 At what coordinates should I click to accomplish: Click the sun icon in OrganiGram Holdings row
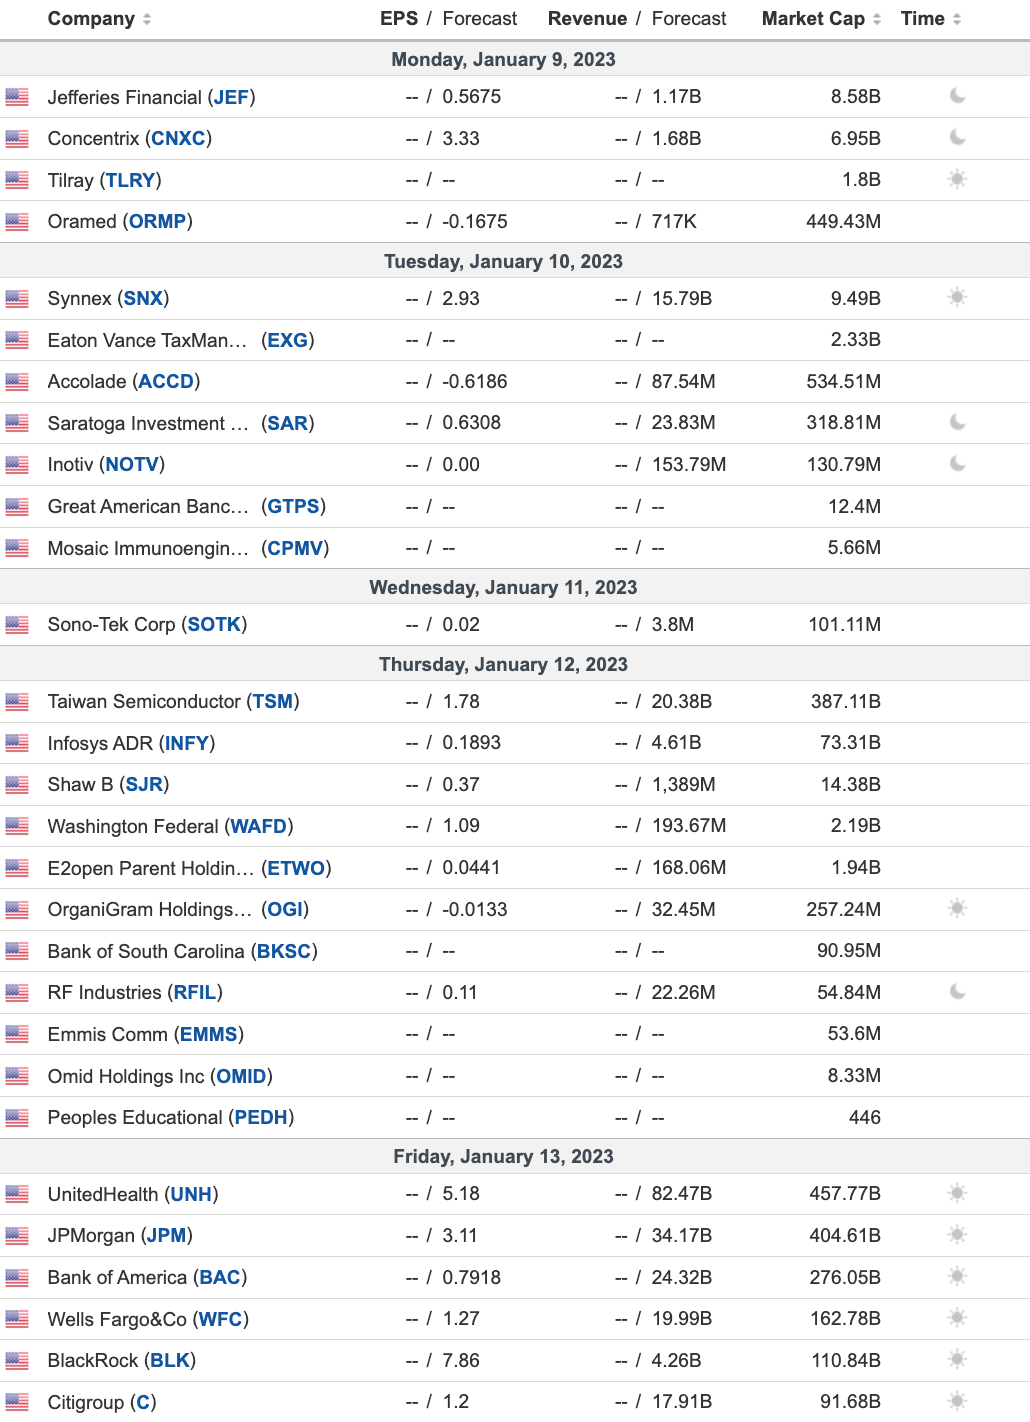(x=957, y=909)
